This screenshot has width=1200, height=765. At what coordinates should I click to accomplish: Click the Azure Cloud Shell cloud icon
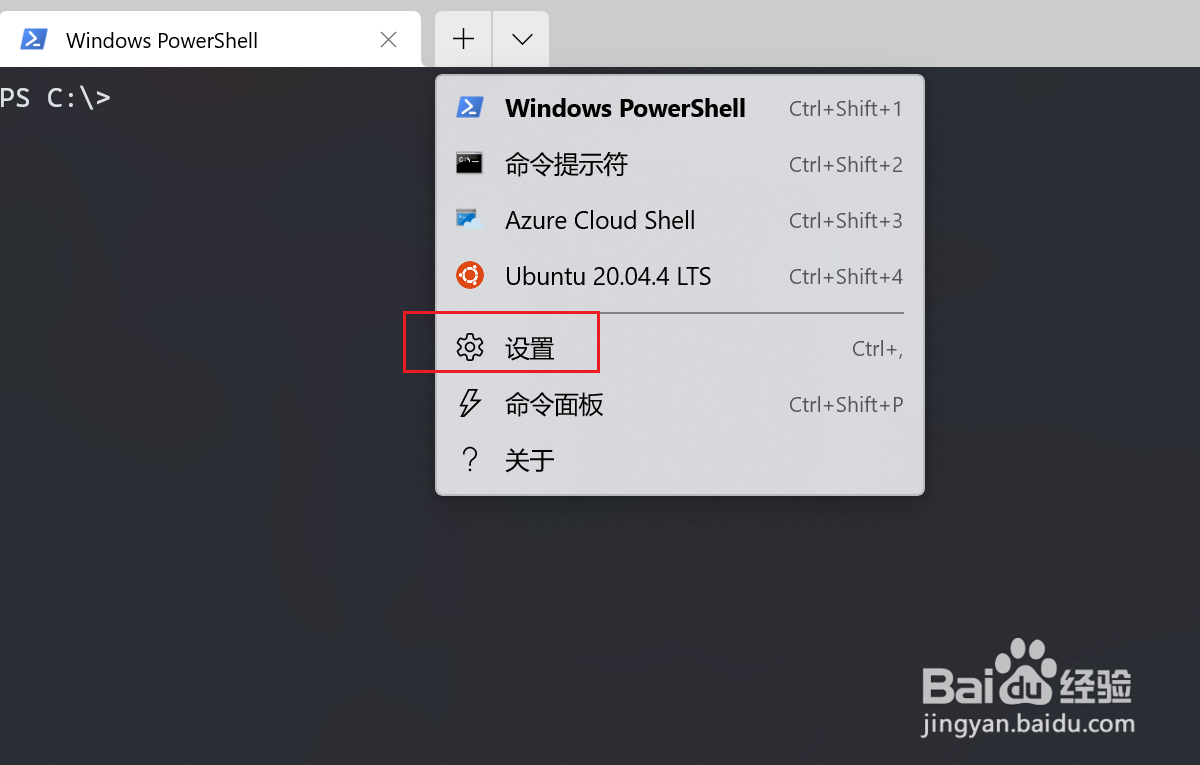click(470, 220)
